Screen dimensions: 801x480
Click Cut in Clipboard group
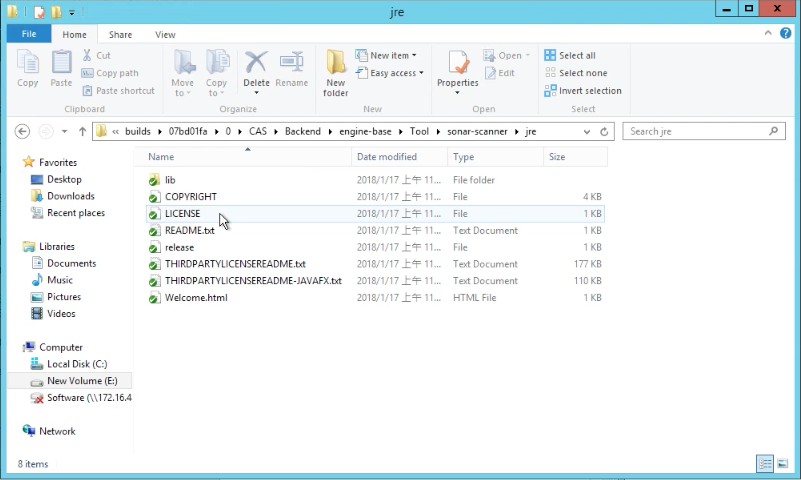tap(97, 55)
